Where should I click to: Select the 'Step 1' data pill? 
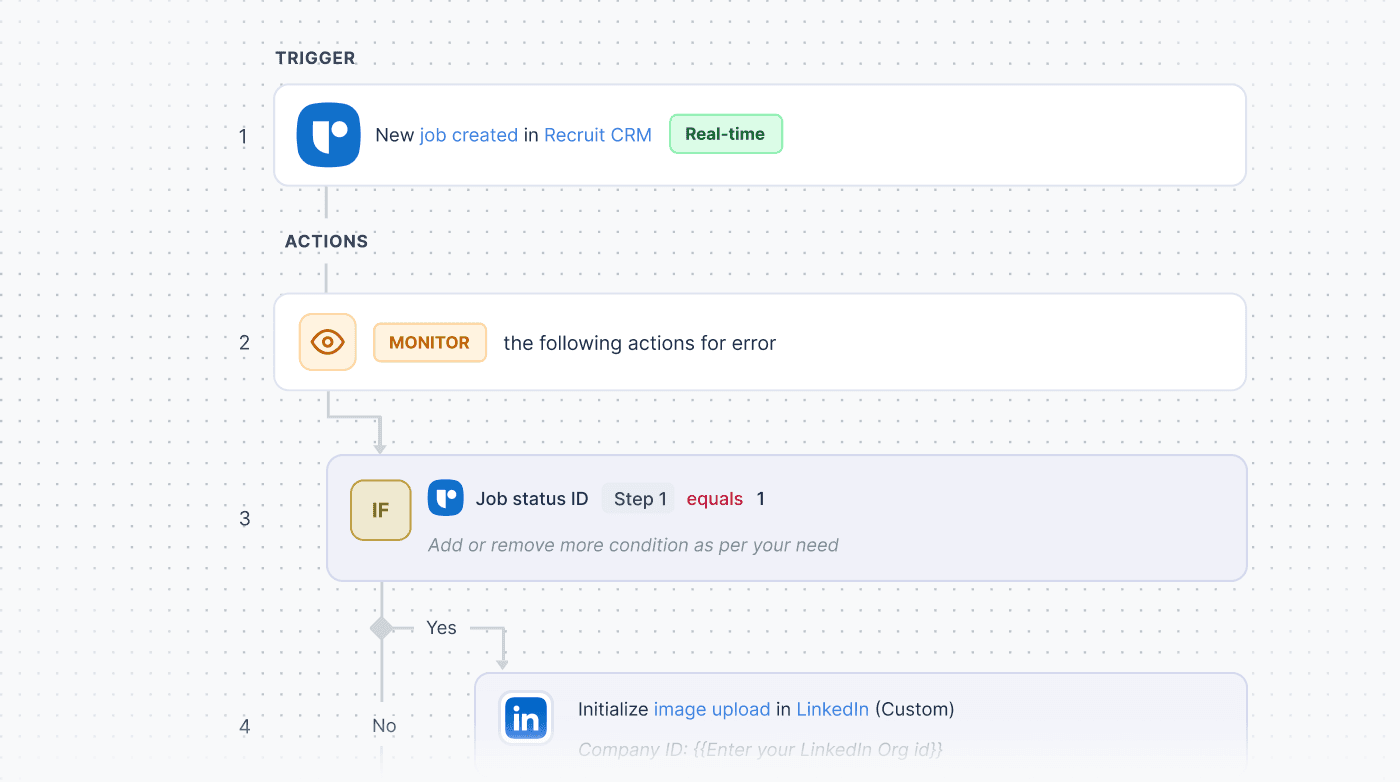(x=639, y=499)
